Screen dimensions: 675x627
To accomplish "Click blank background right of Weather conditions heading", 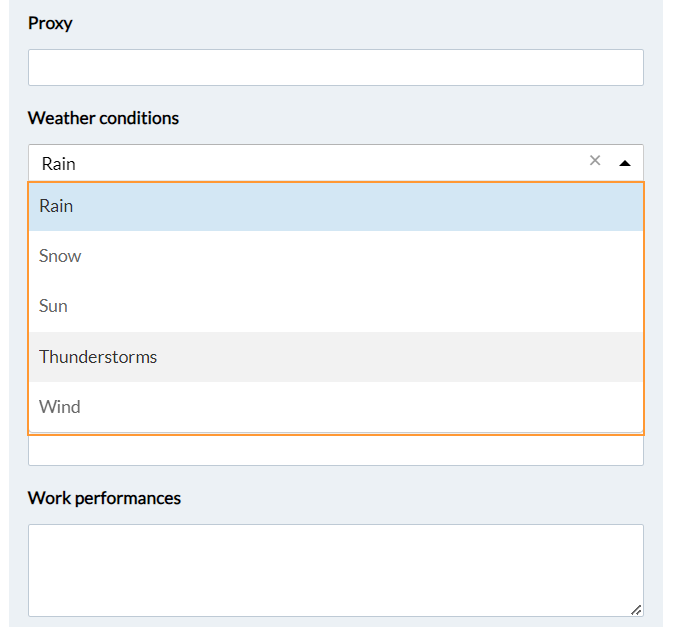I will (411, 118).
